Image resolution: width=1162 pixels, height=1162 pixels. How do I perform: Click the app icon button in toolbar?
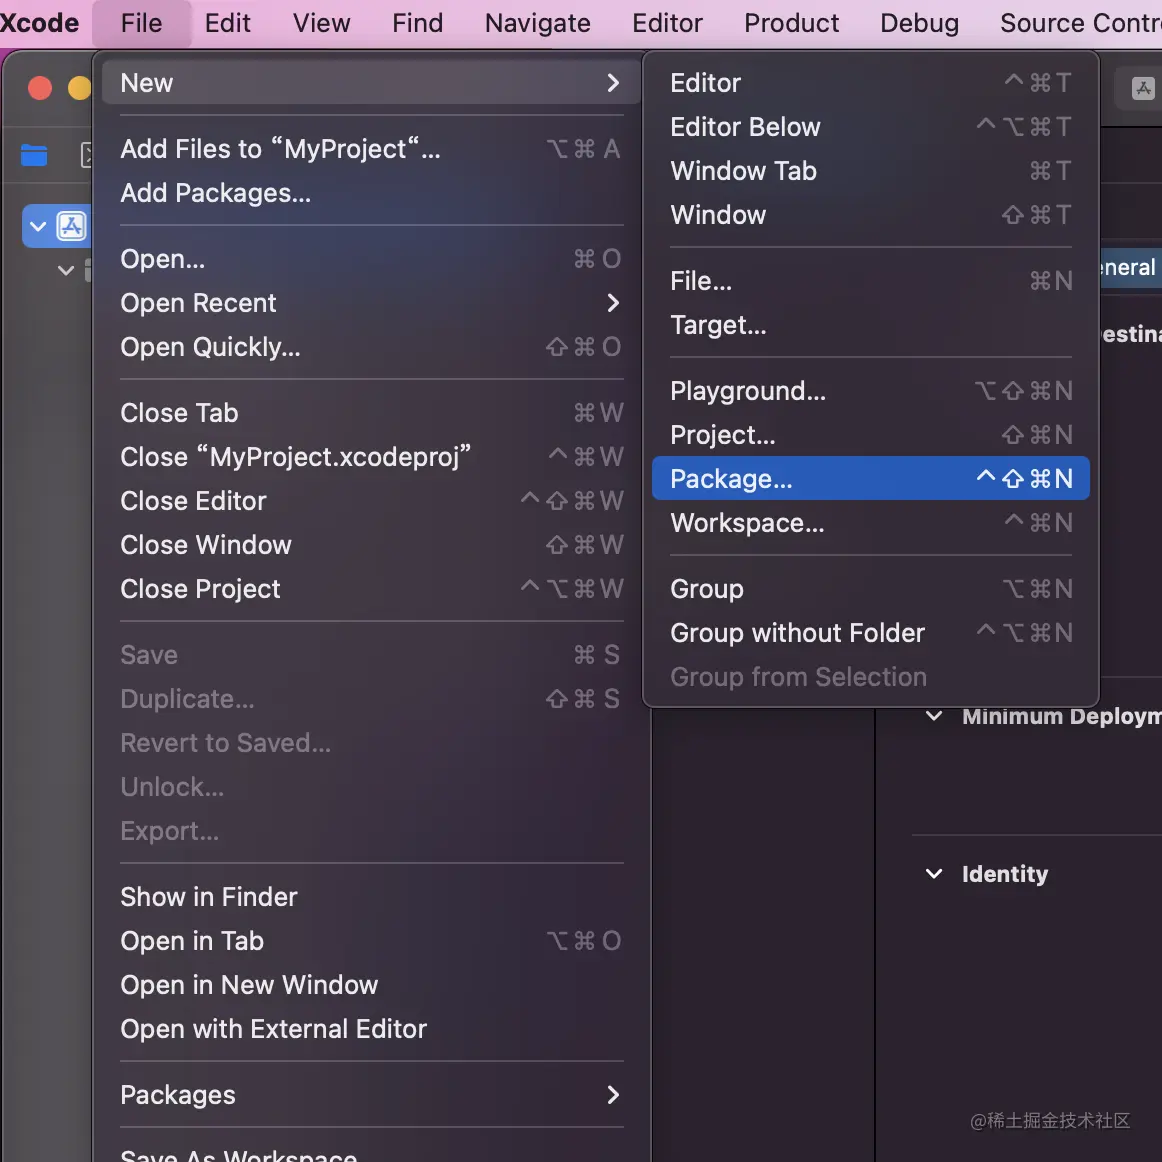pos(1143,89)
